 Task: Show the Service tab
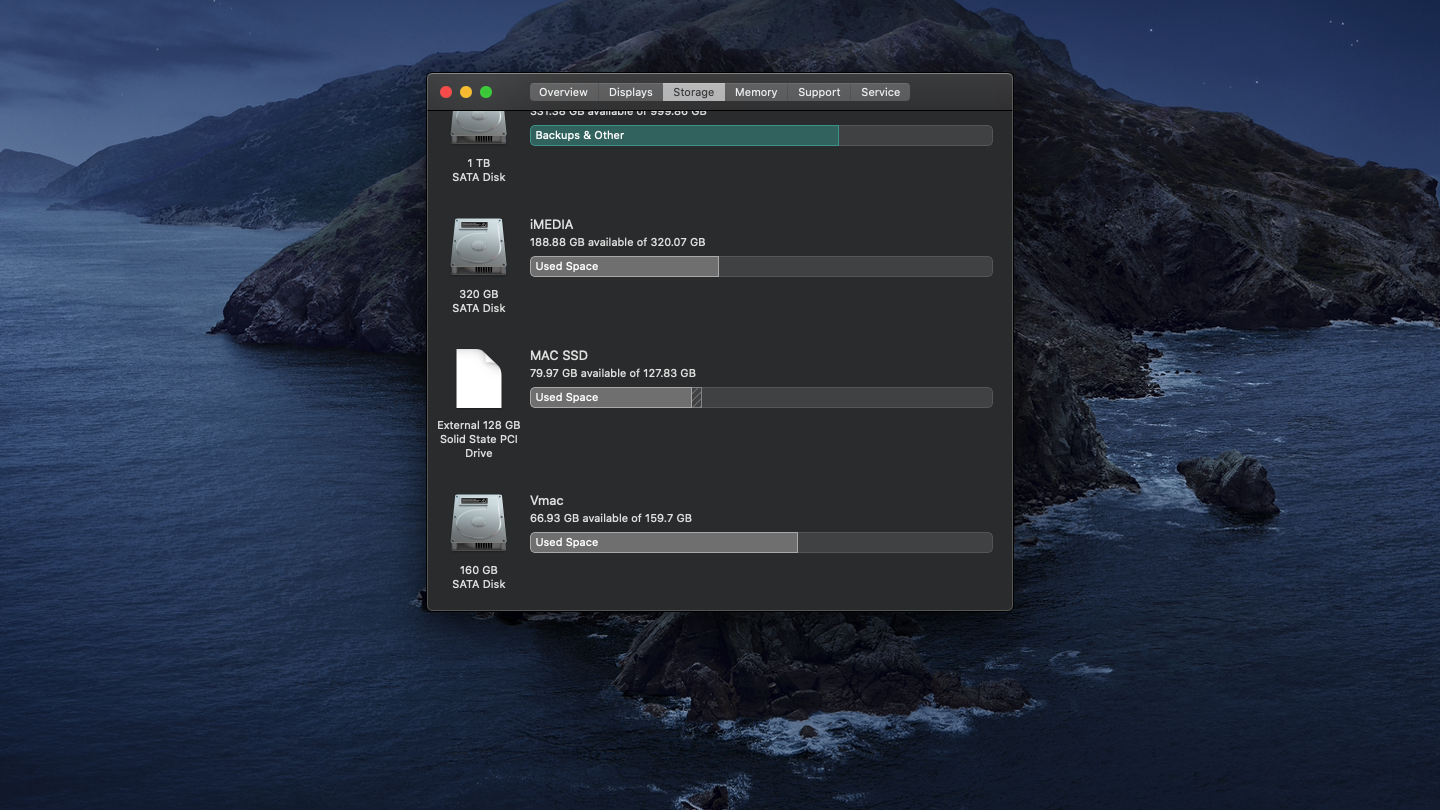[x=880, y=92]
